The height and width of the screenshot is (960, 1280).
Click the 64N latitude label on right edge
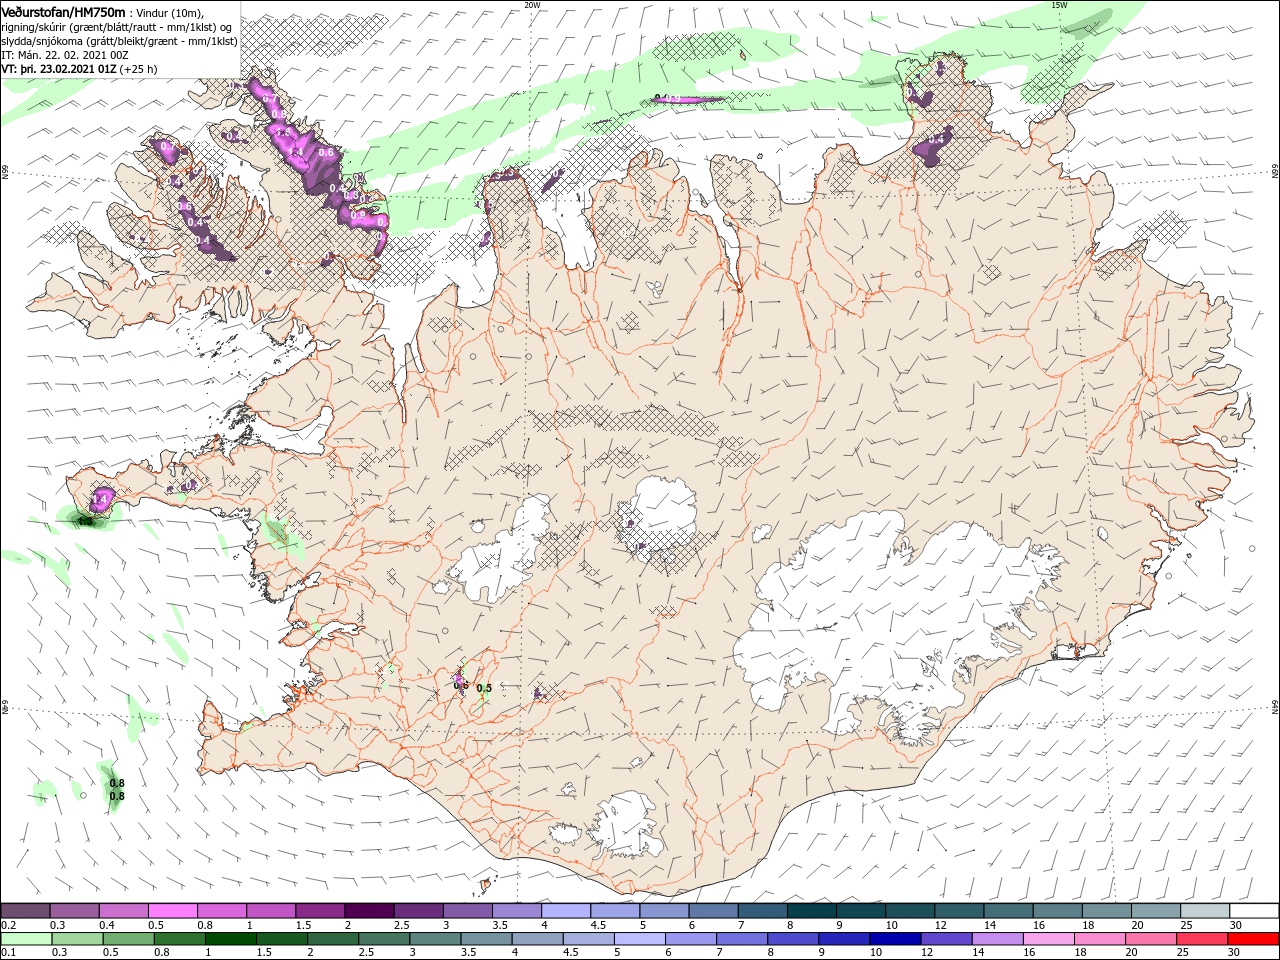[1274, 706]
